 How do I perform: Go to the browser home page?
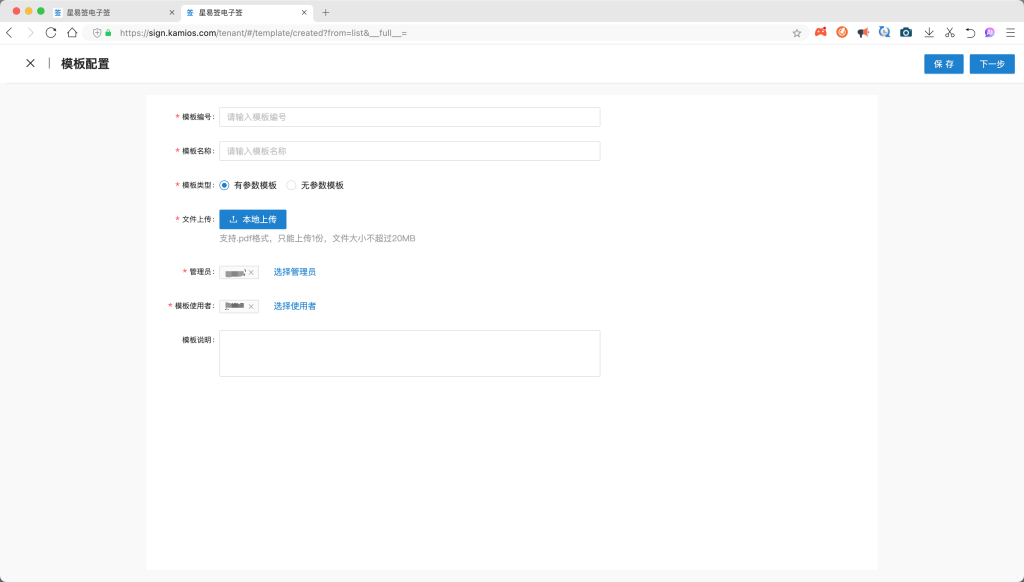click(x=72, y=33)
